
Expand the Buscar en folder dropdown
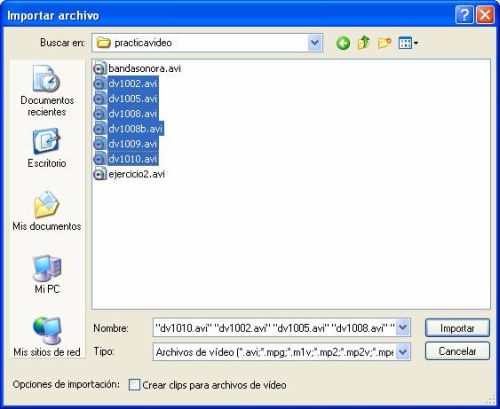(x=315, y=43)
